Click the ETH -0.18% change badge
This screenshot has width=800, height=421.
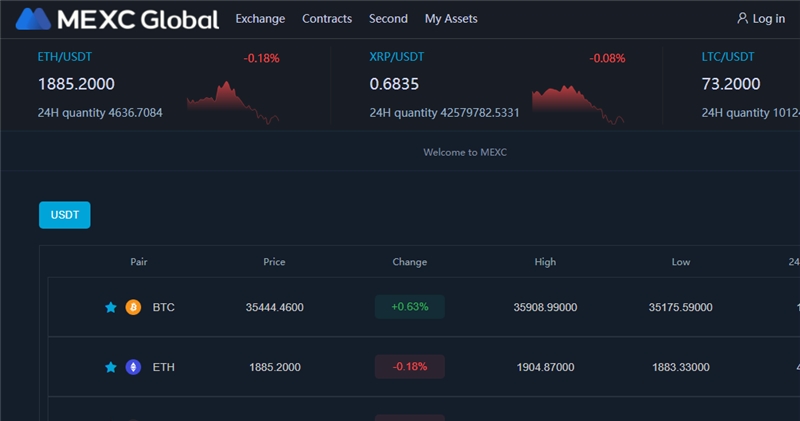410,367
